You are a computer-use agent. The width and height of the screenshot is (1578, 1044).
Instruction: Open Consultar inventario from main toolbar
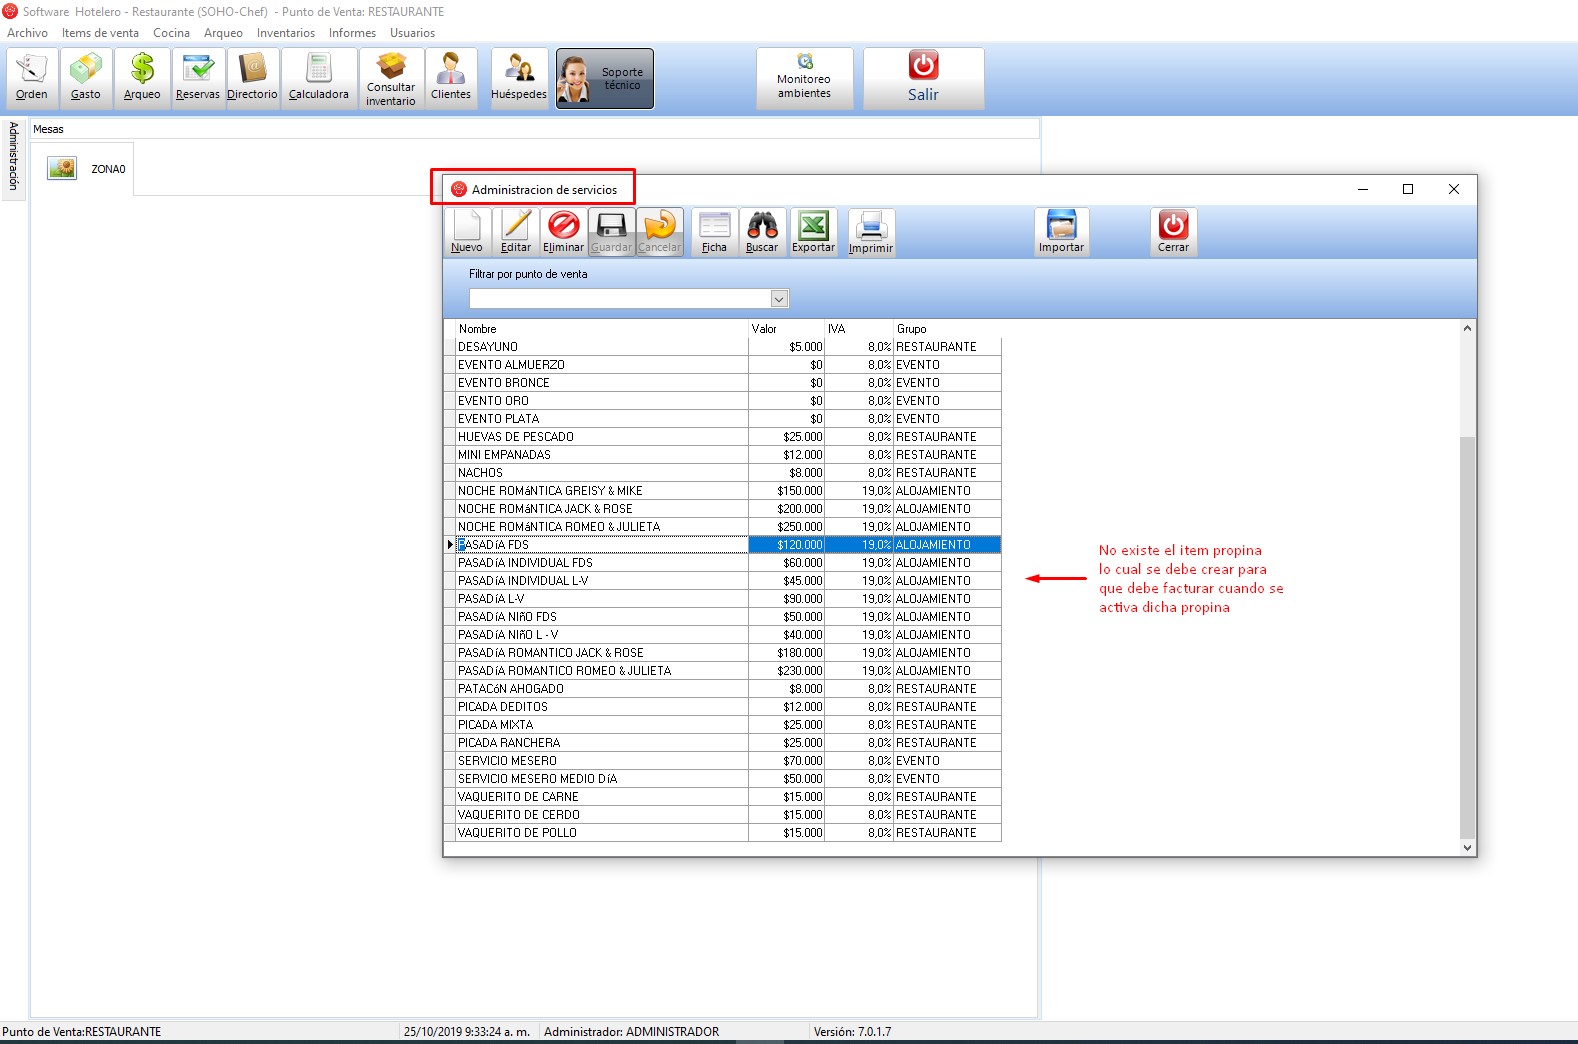point(391,78)
